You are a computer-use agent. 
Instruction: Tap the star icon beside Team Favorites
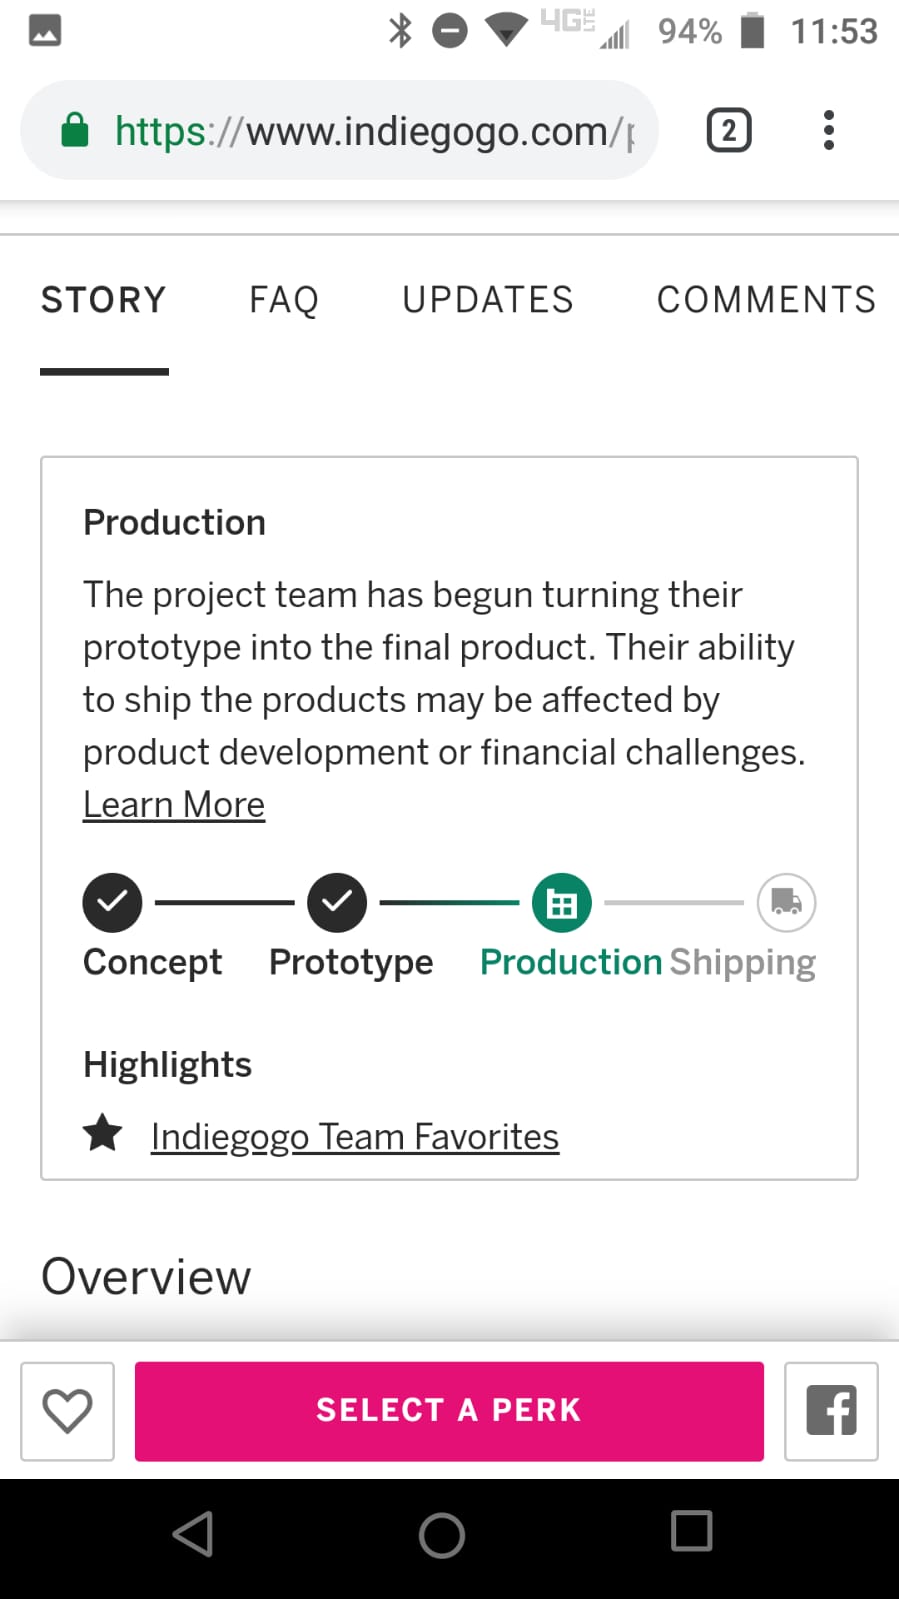tap(103, 1134)
